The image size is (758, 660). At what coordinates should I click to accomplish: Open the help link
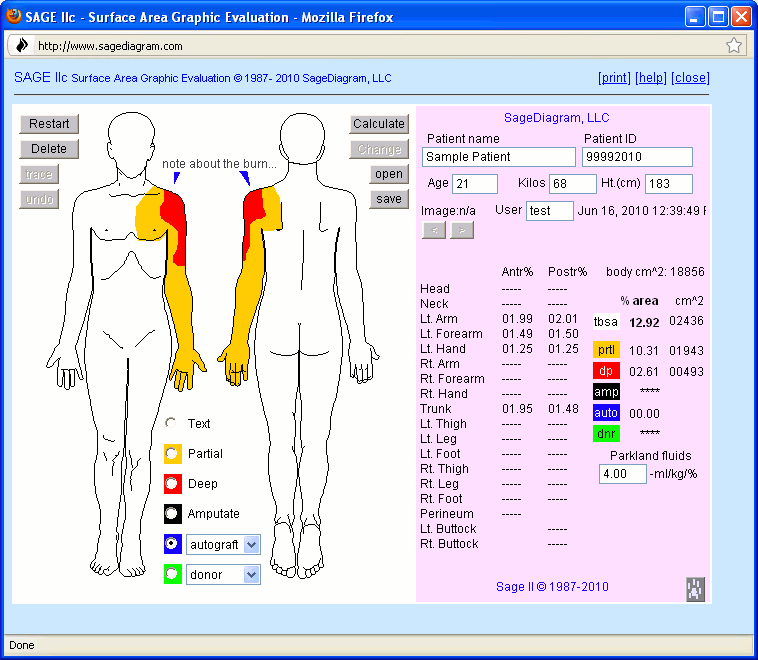[x=651, y=78]
